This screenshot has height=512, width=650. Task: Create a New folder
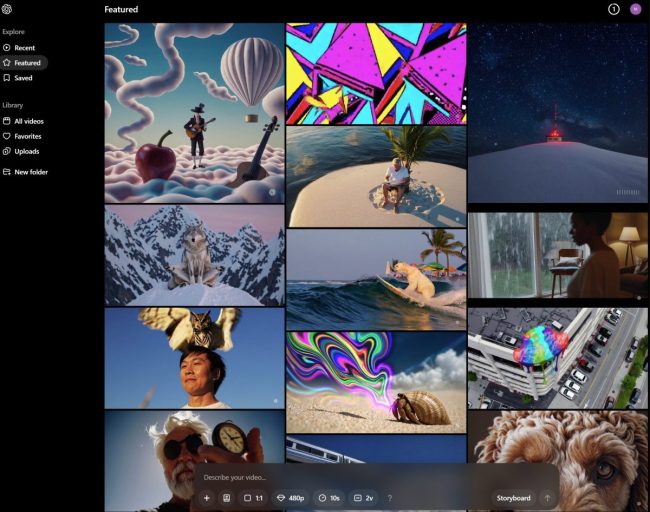(30, 172)
